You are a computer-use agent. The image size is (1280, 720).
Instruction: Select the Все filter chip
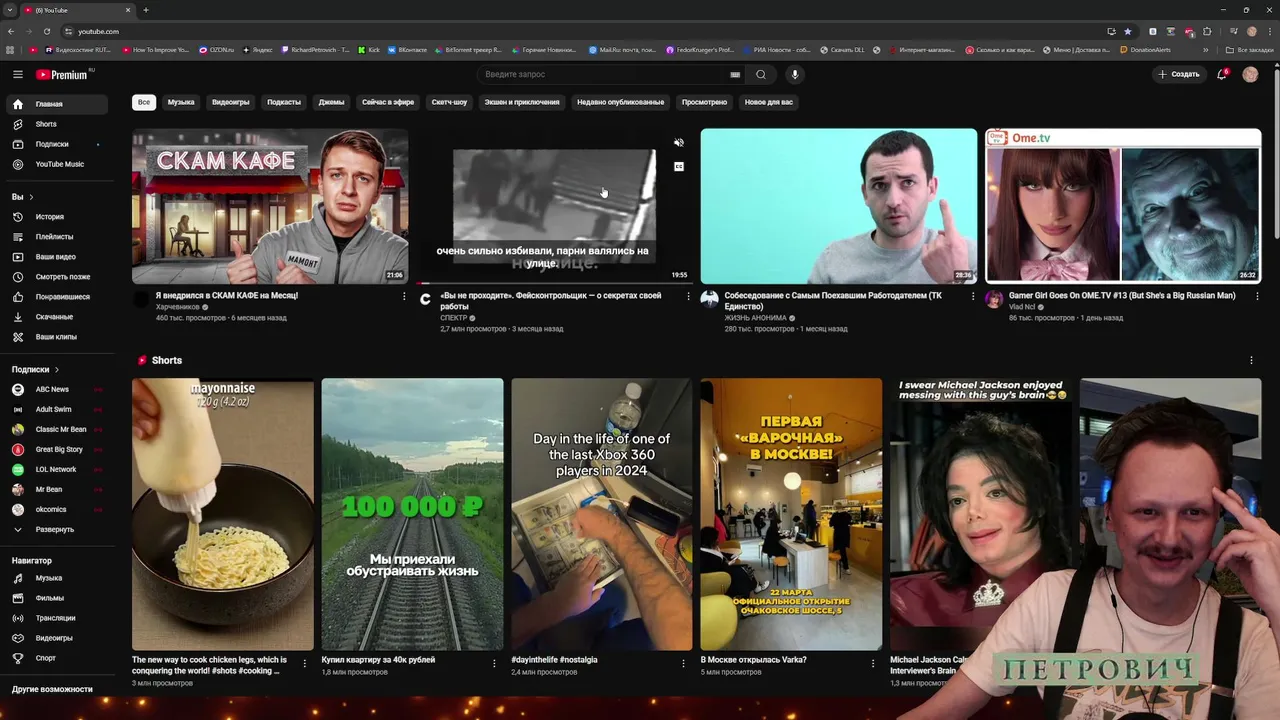click(144, 102)
